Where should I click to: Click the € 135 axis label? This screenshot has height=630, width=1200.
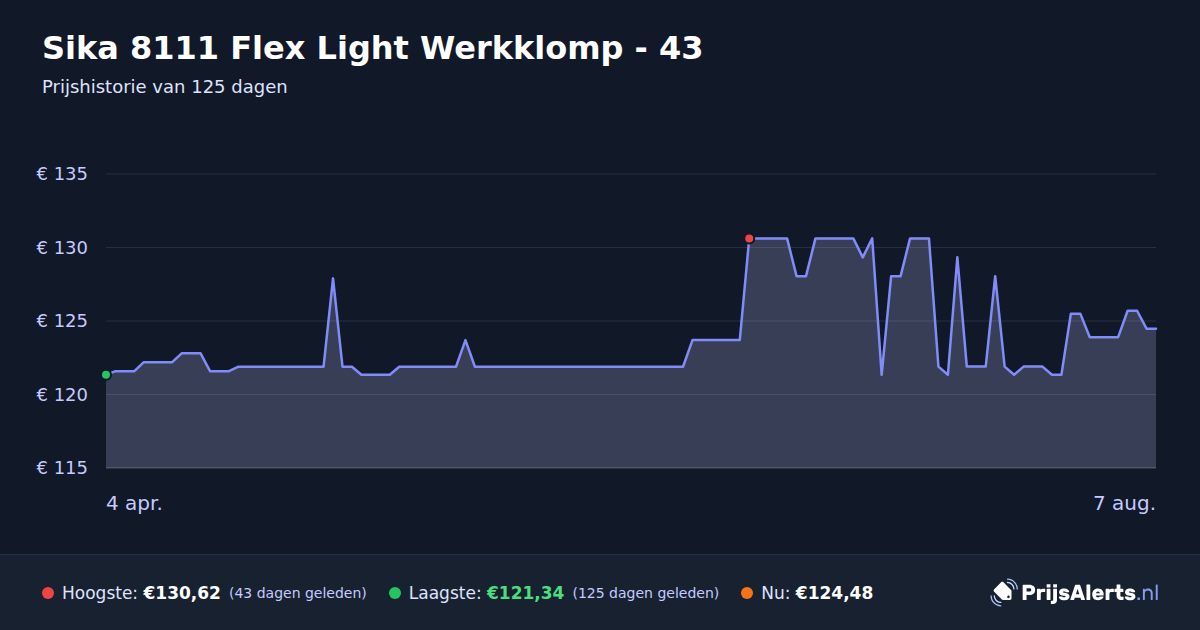(62, 174)
